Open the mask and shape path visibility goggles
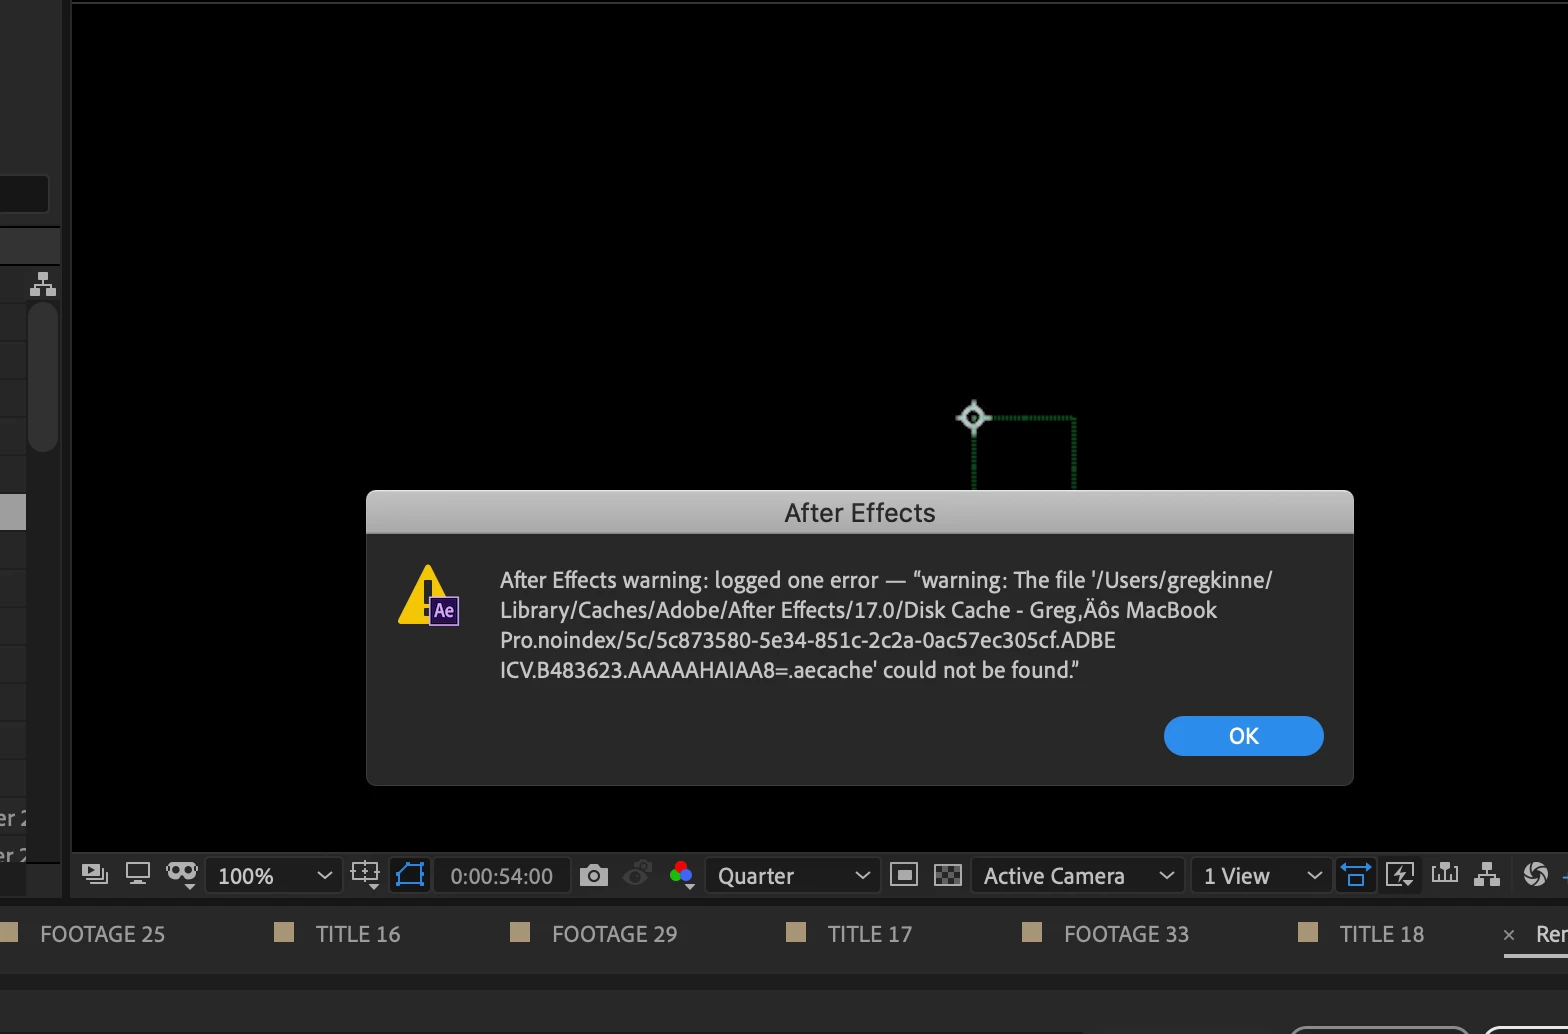This screenshot has width=1568, height=1034. click(x=182, y=875)
